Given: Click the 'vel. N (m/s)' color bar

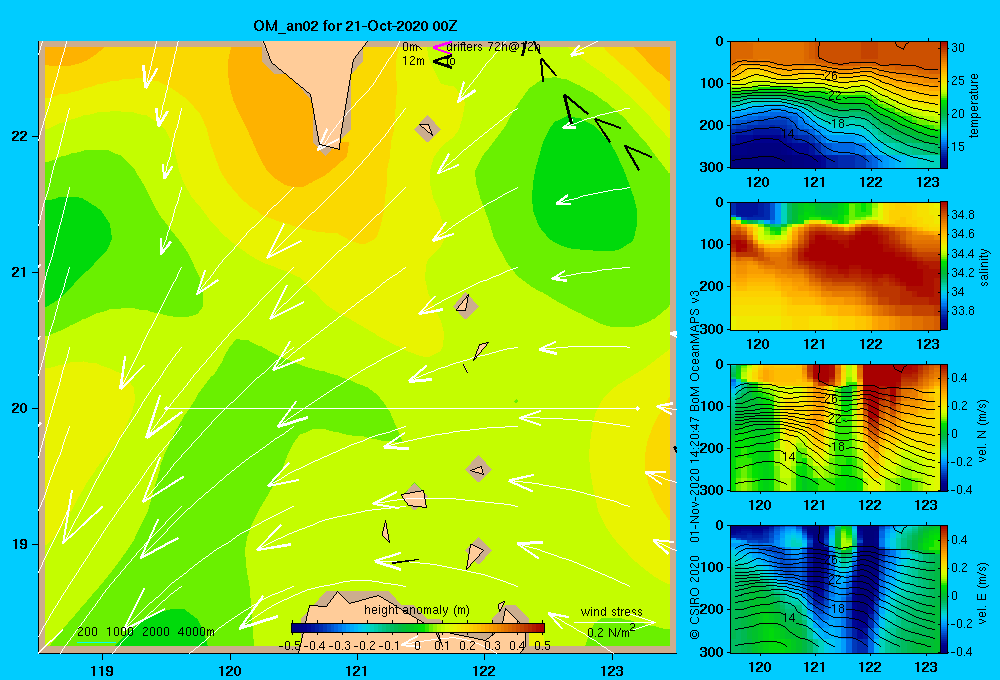Looking at the screenshot, I should click(944, 427).
